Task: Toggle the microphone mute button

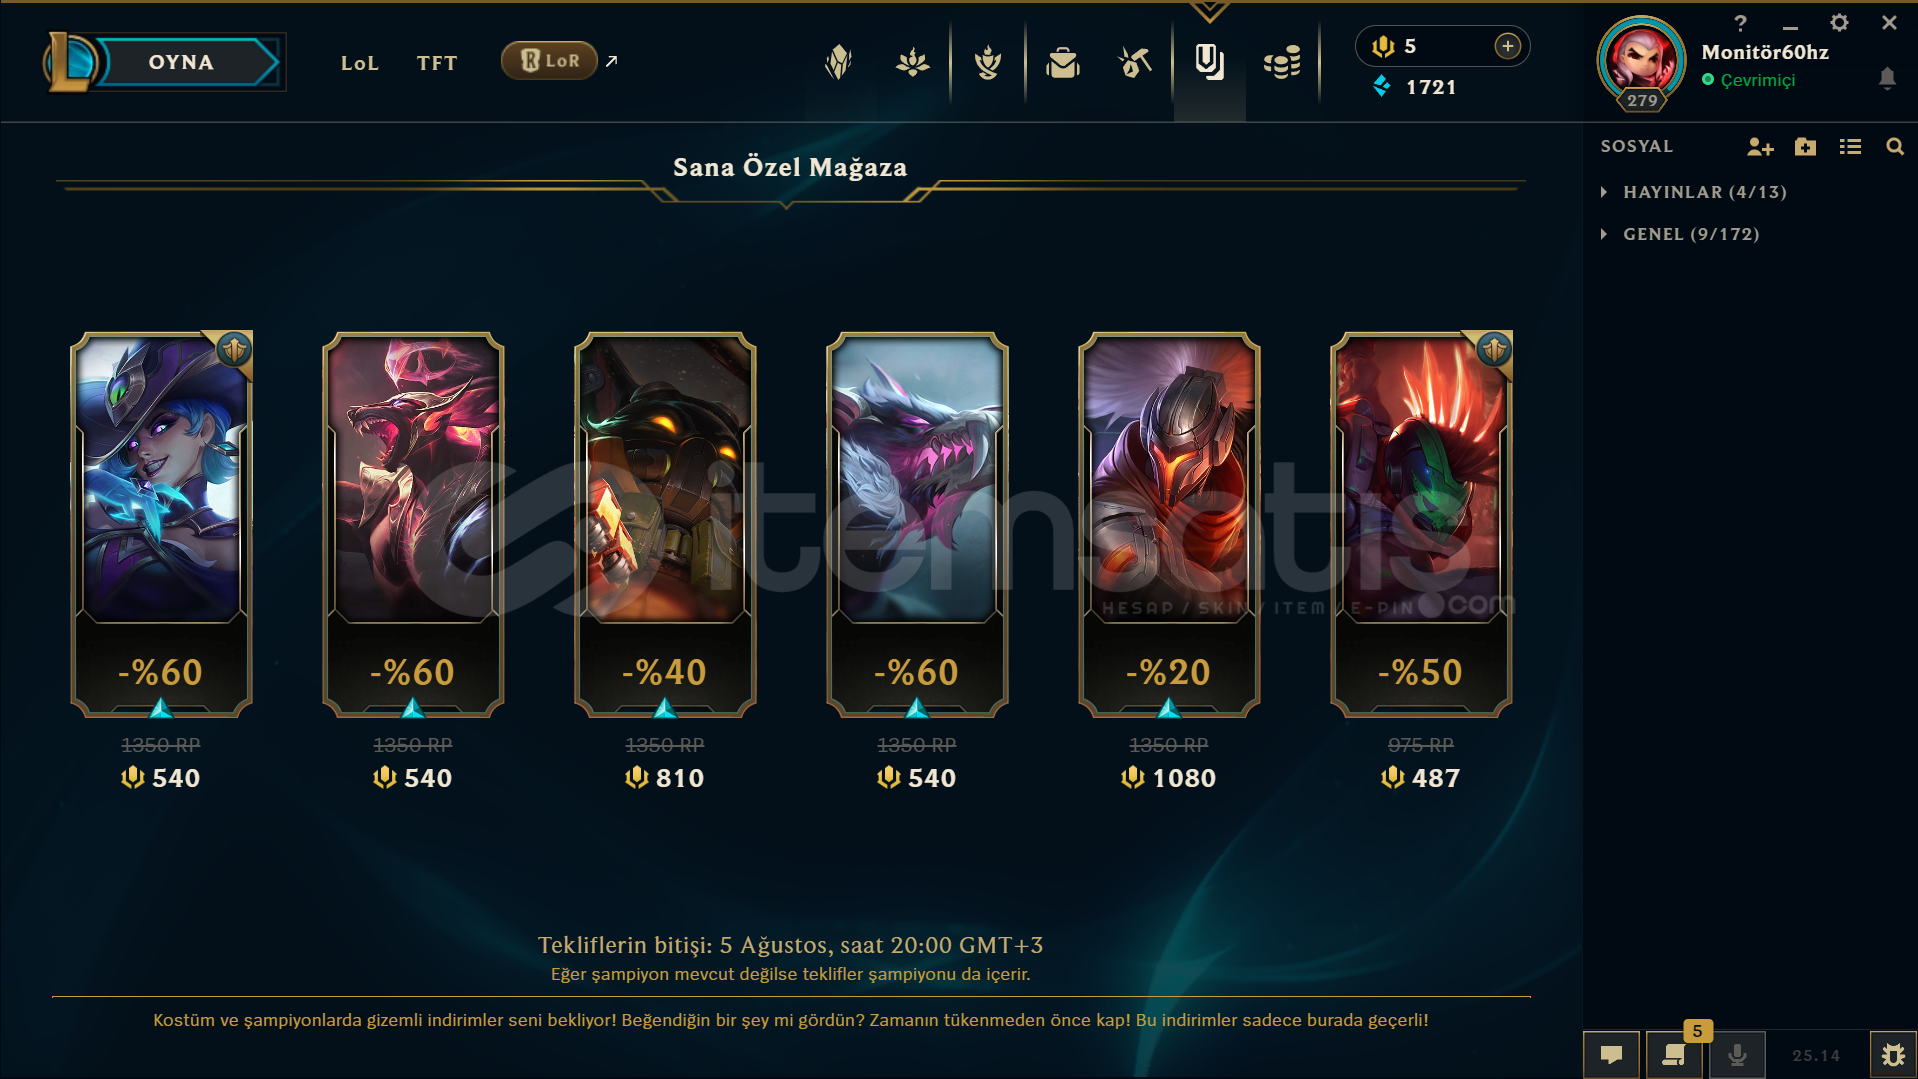Action: [1737, 1055]
